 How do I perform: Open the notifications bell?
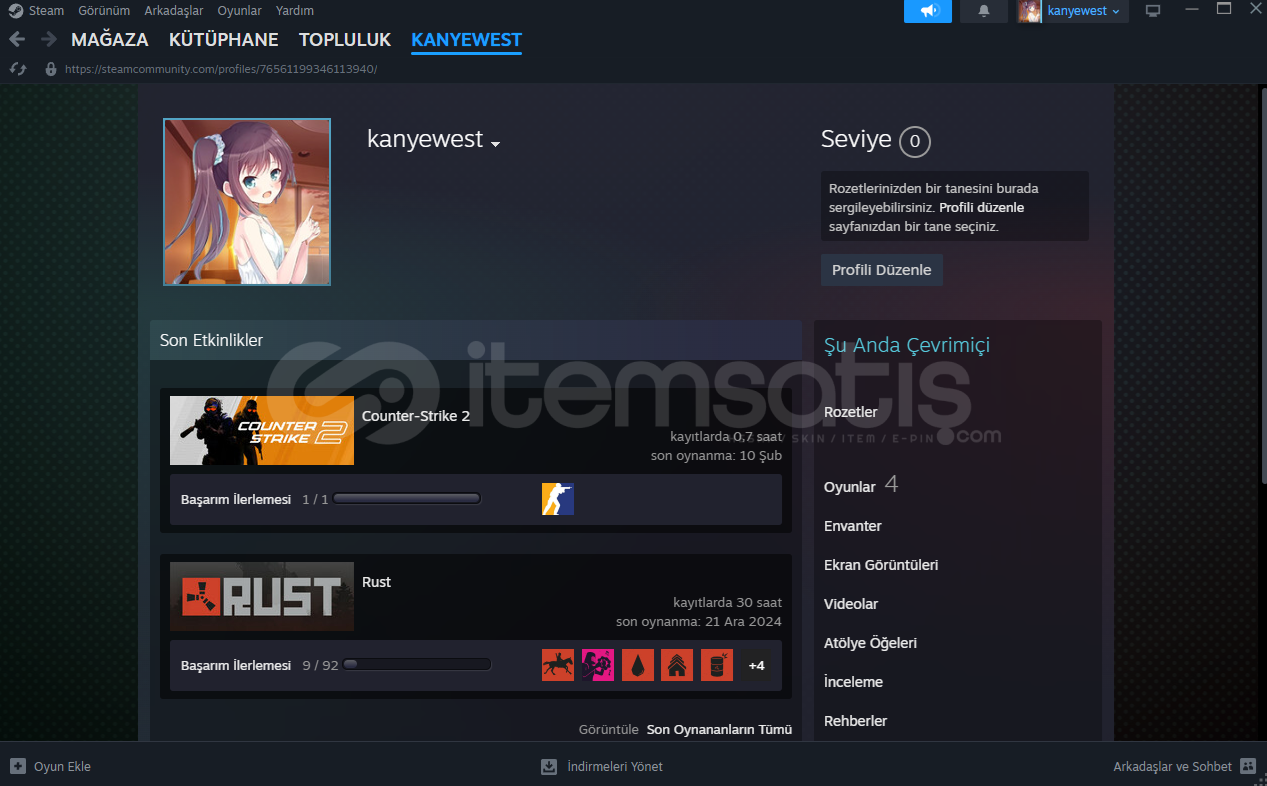[x=984, y=11]
